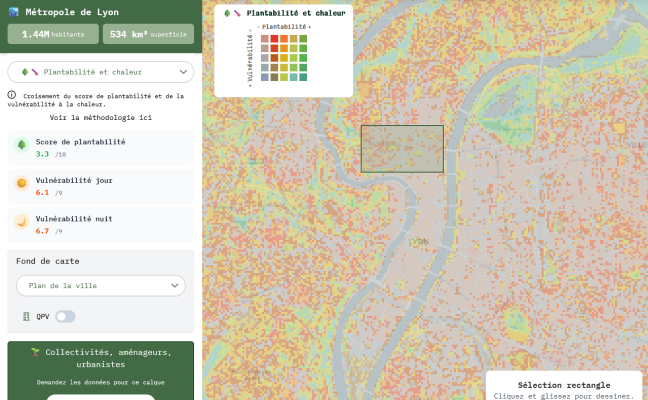Enable the QPV toggle switch

[64, 317]
